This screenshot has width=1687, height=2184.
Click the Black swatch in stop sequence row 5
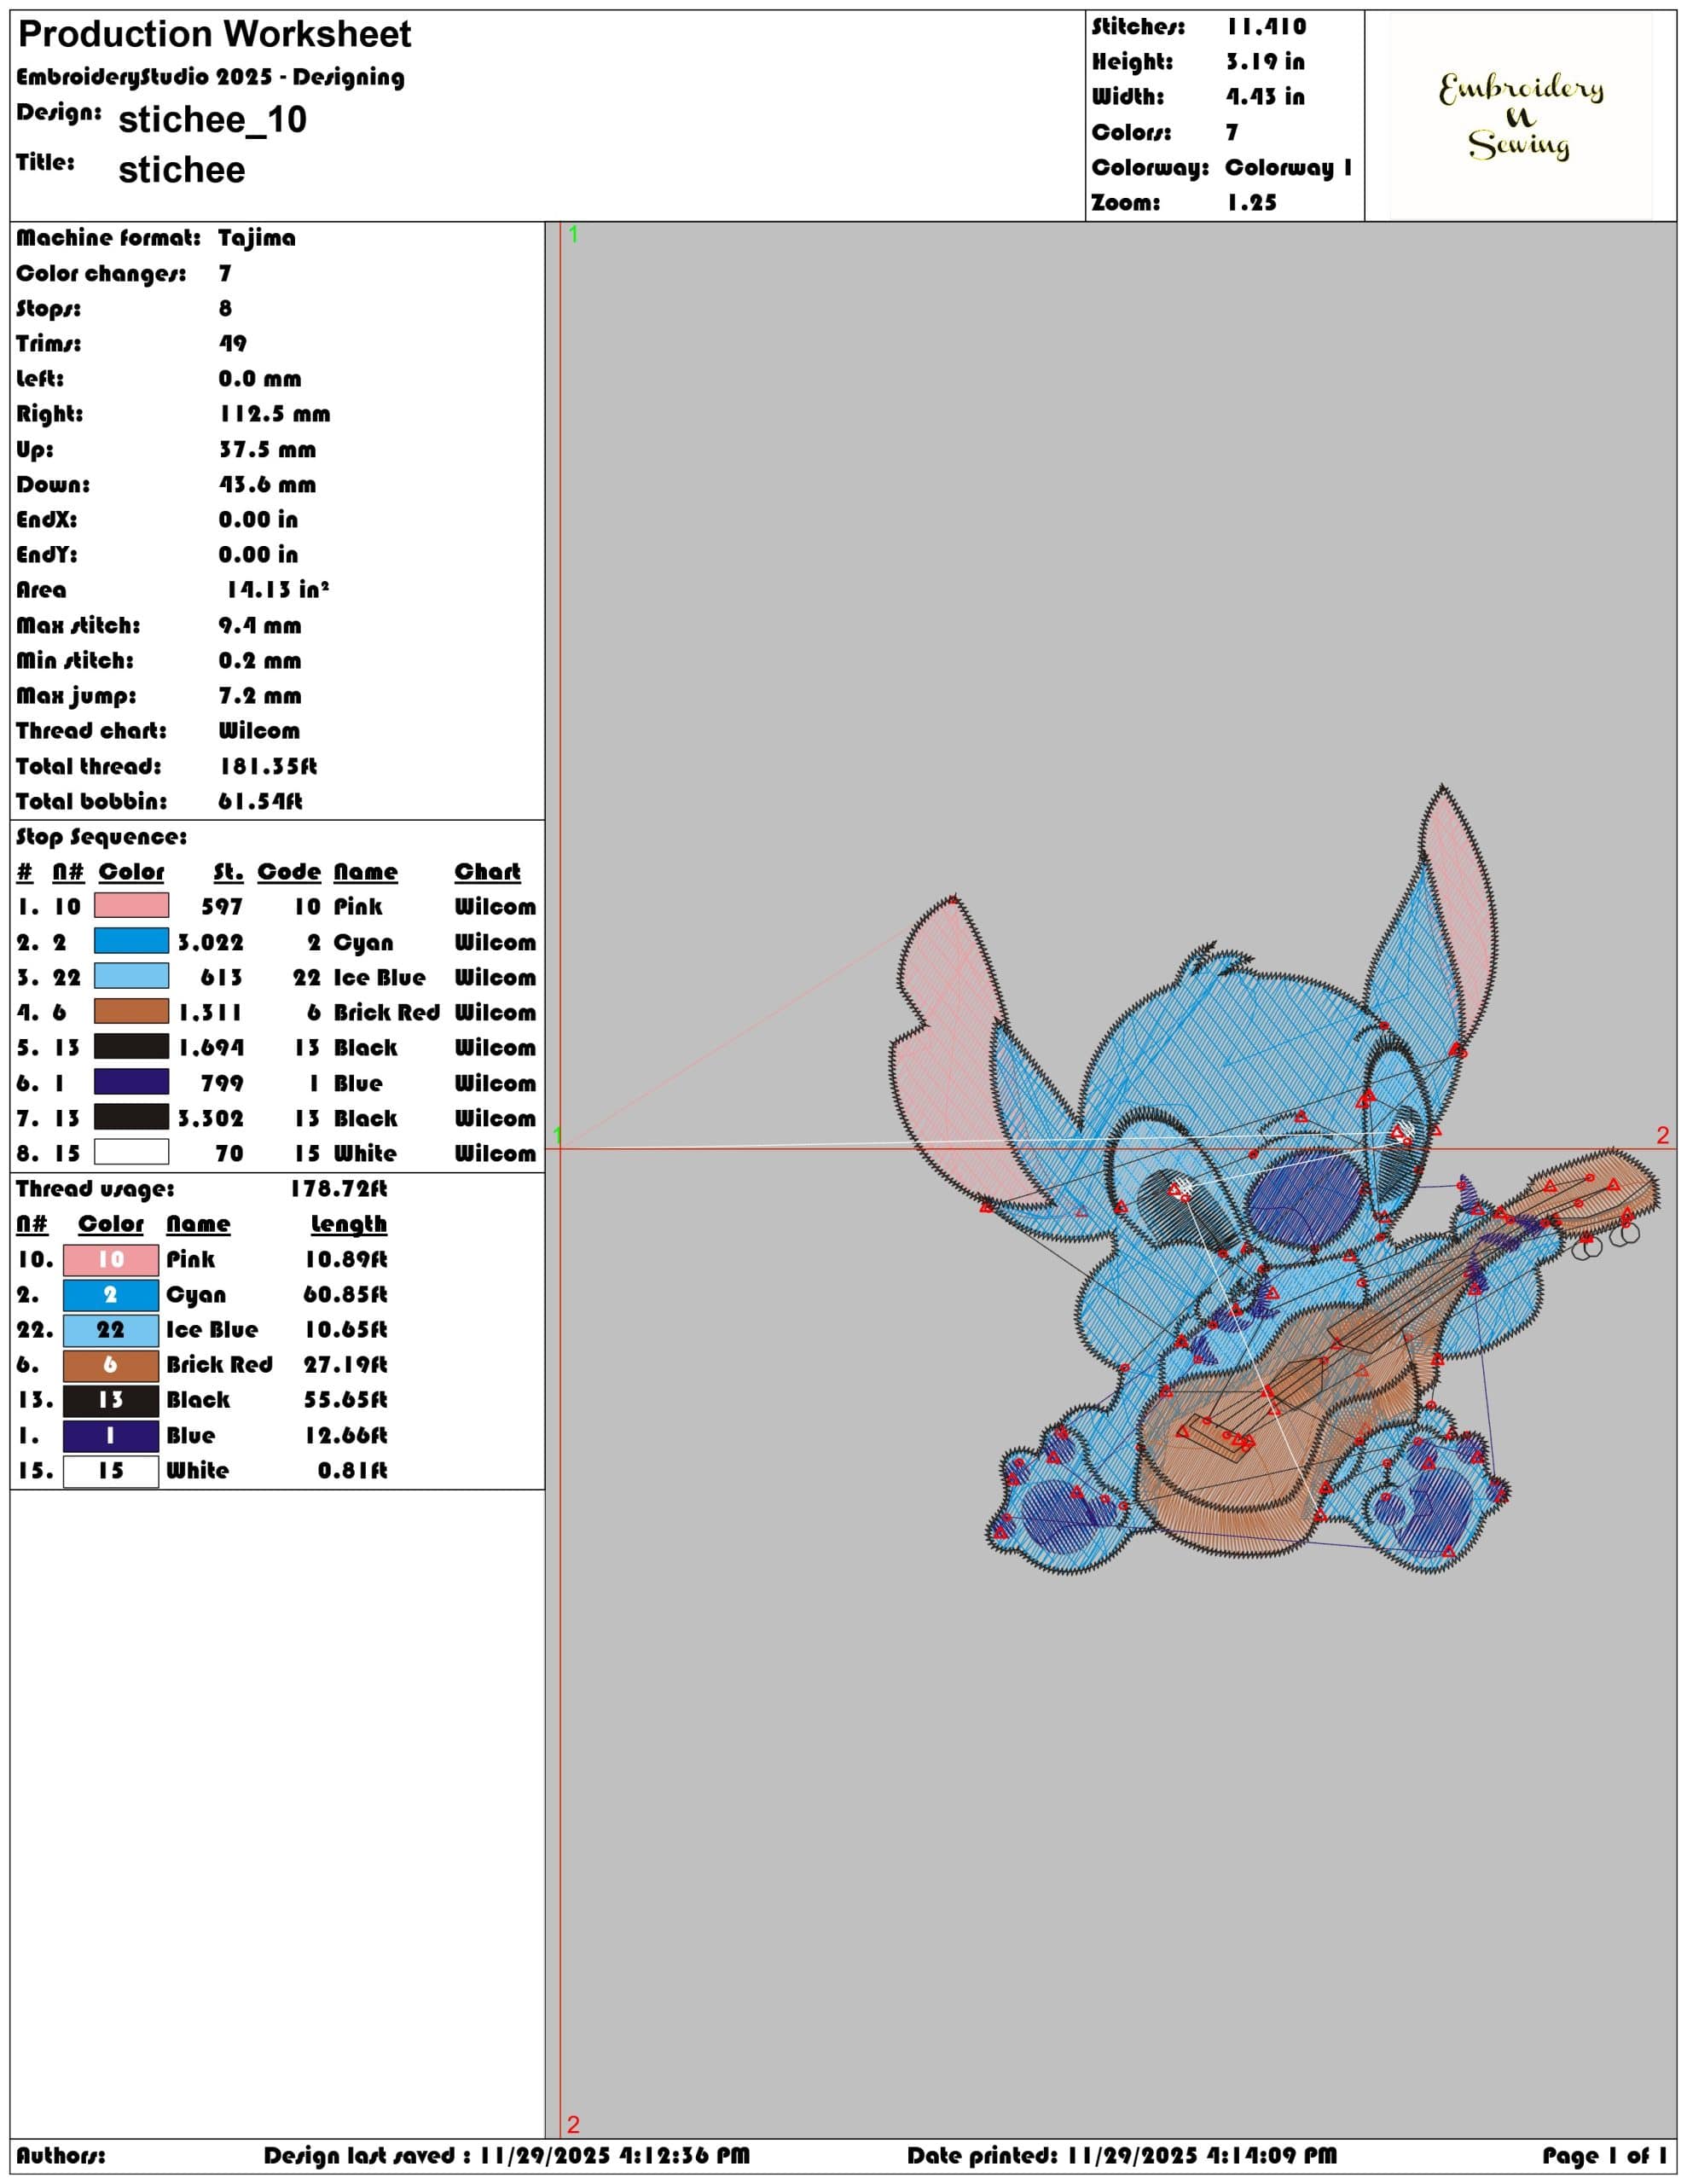pos(131,1047)
